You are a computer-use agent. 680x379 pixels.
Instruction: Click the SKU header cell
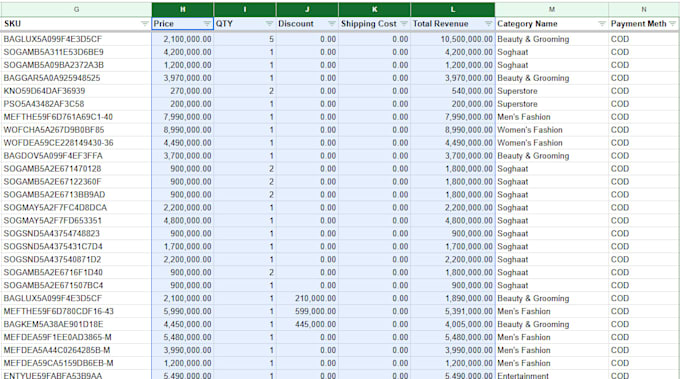tap(76, 24)
